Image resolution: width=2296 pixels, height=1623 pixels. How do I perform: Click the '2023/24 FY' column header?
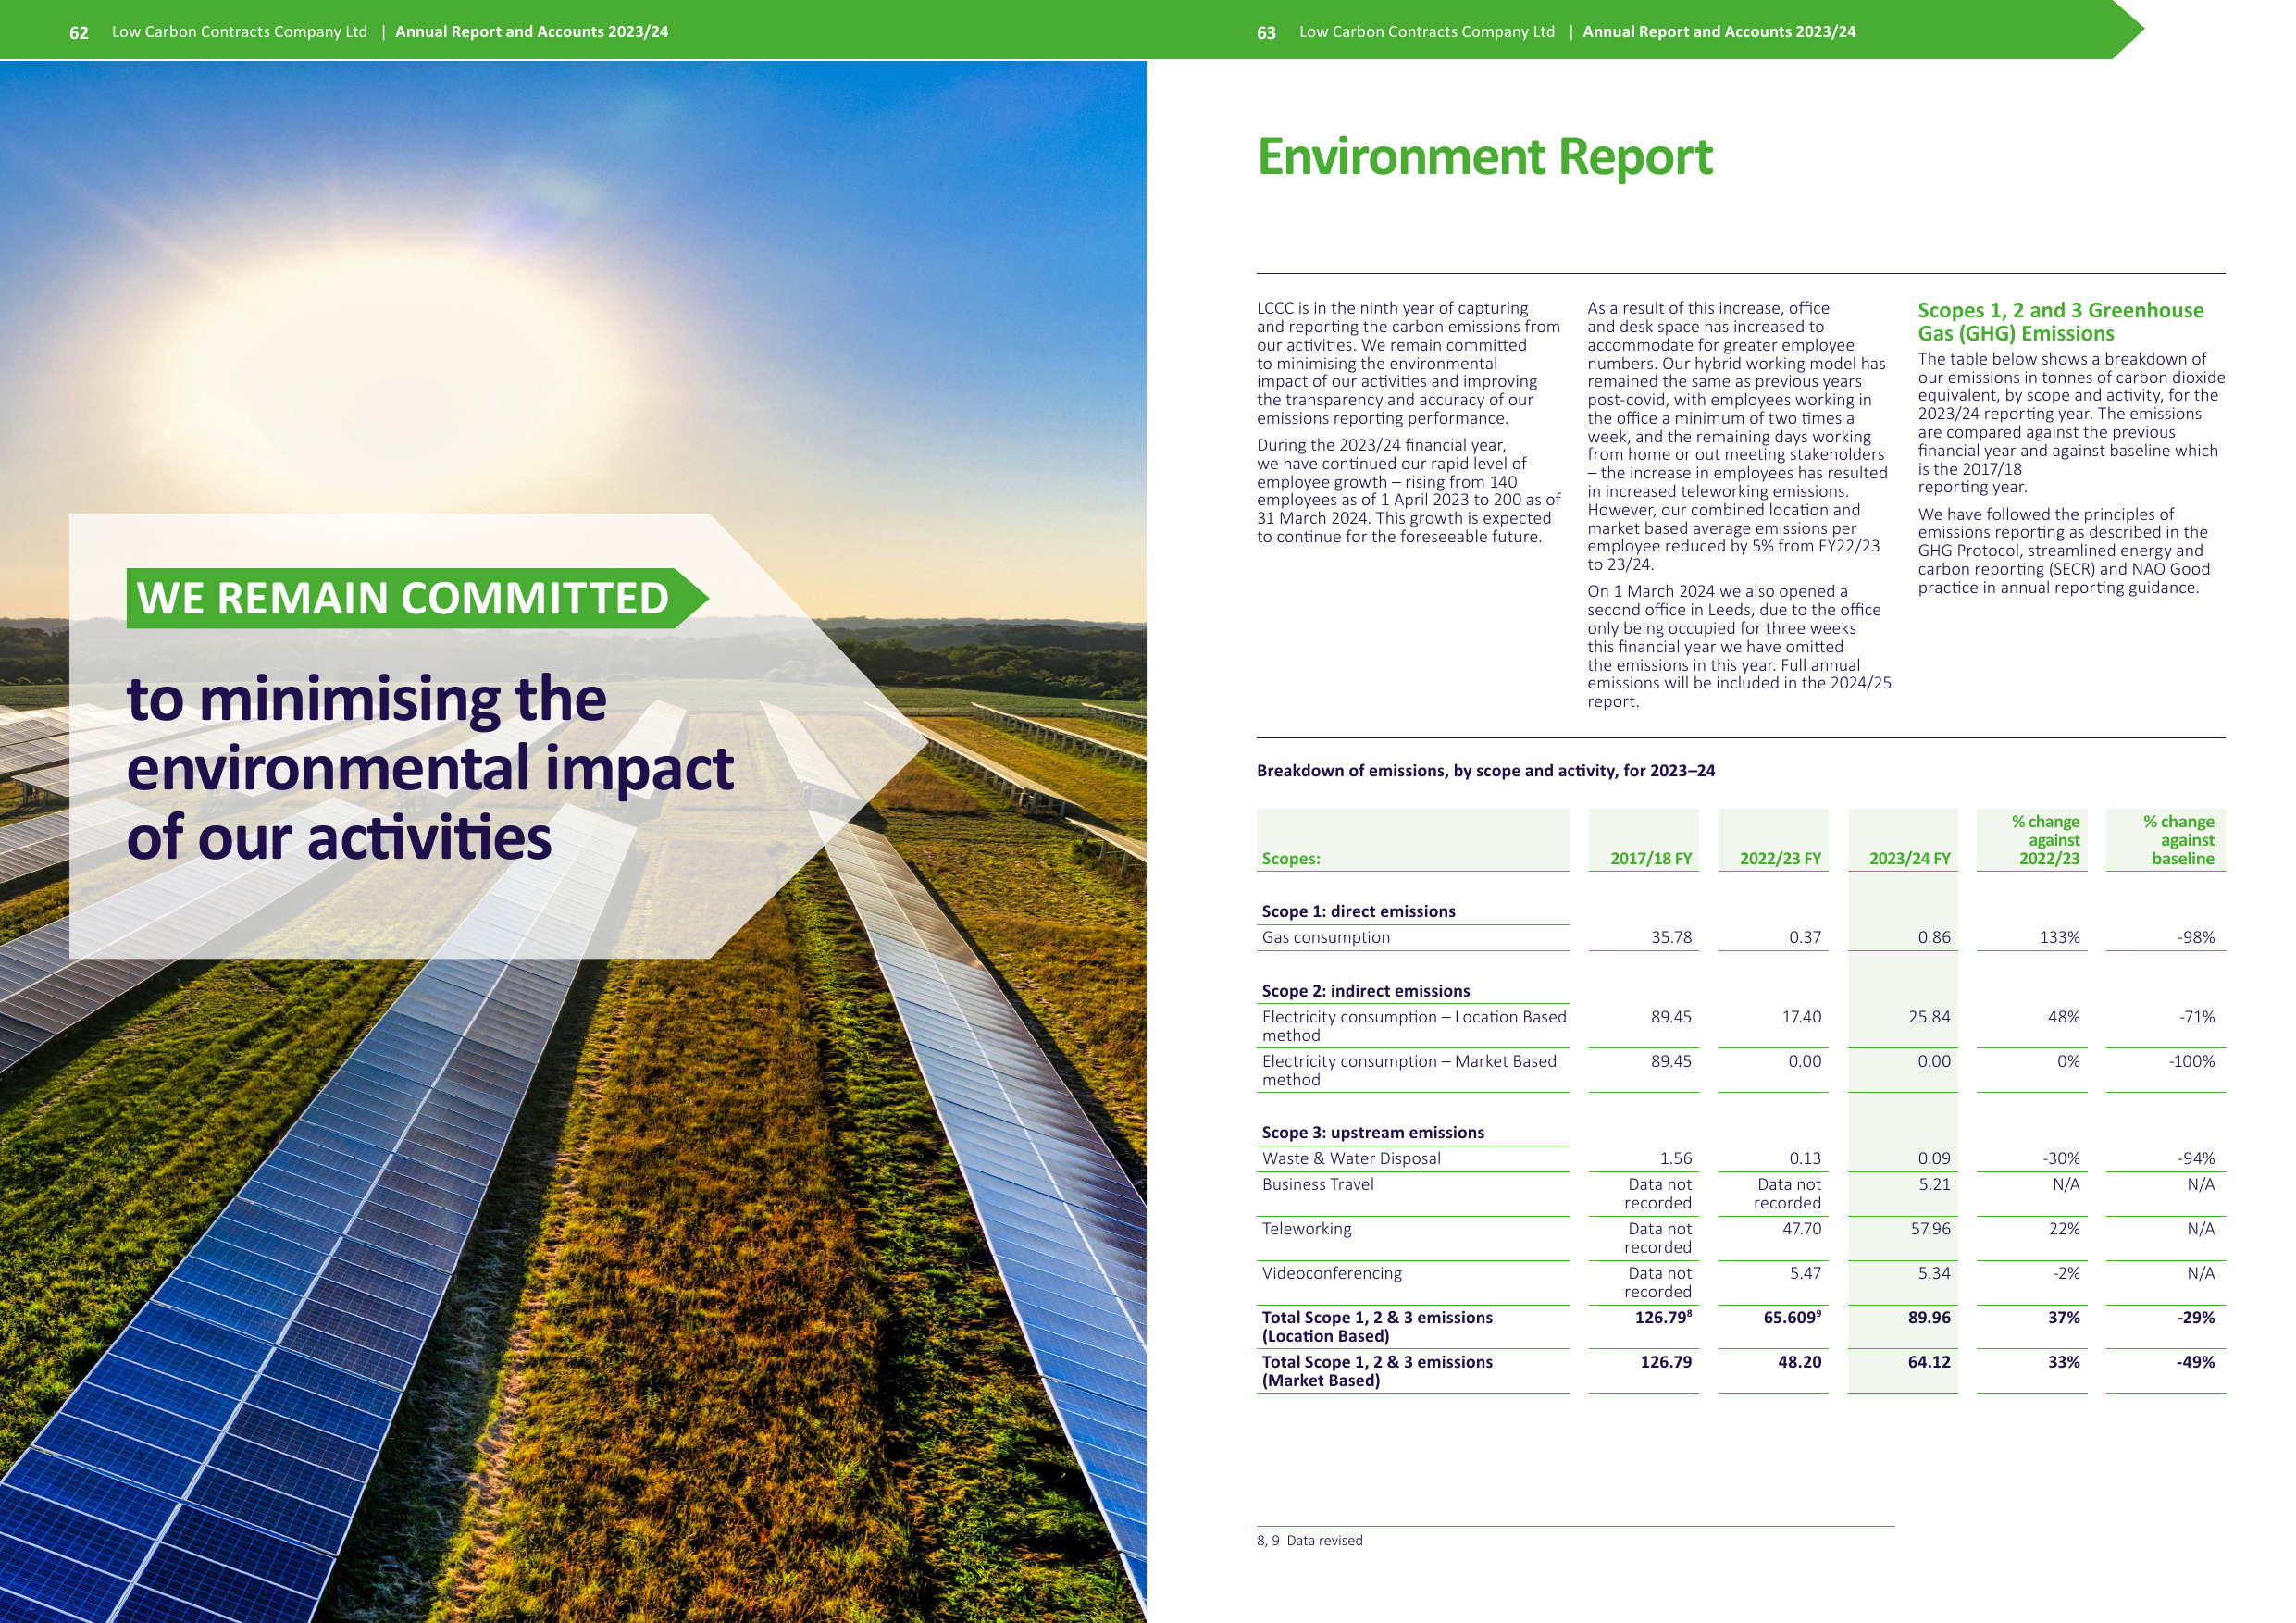click(x=1909, y=859)
